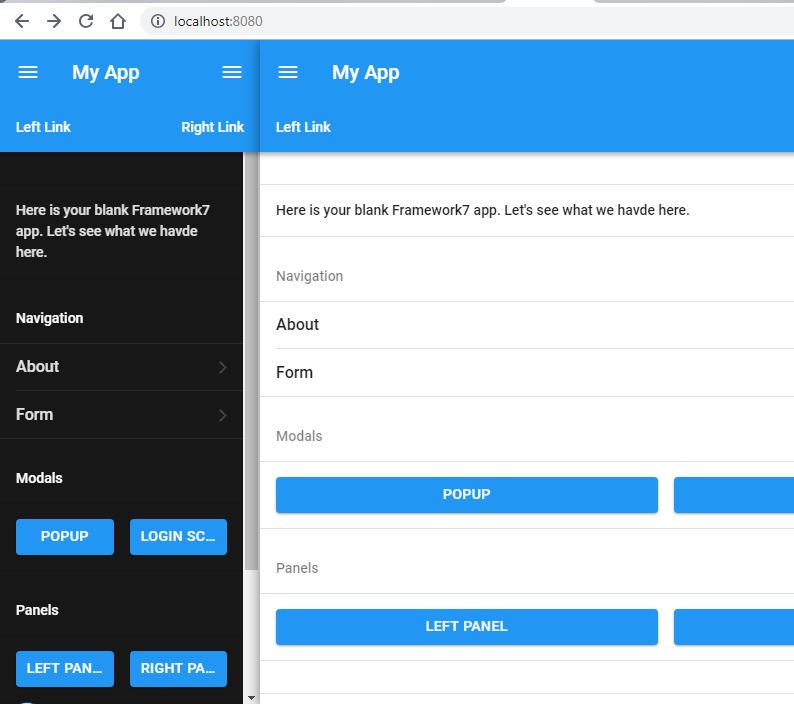Click Modals heading in dark panel

pyautogui.click(x=39, y=478)
